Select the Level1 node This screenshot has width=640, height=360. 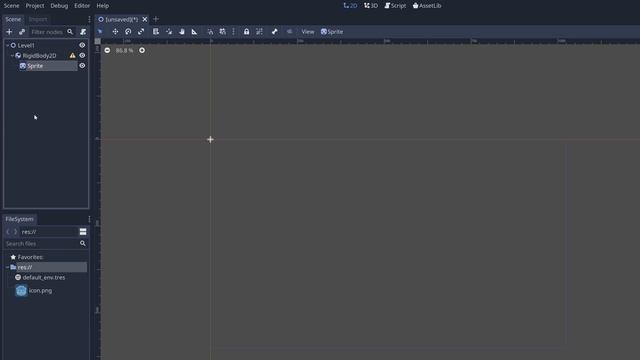pos(26,45)
